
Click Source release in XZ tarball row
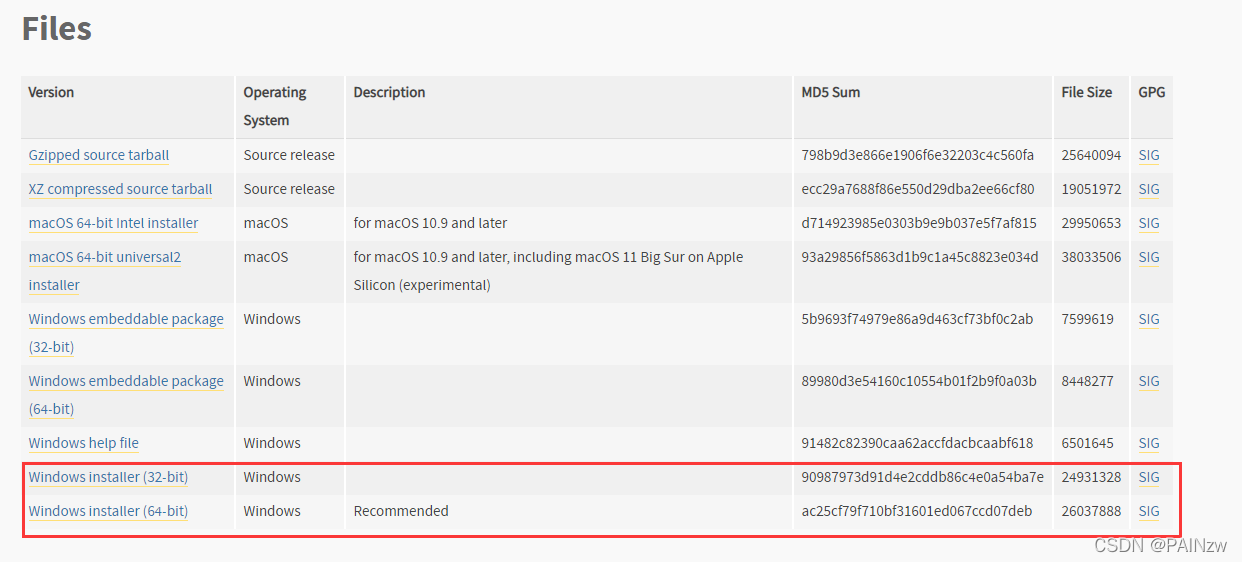coord(289,189)
